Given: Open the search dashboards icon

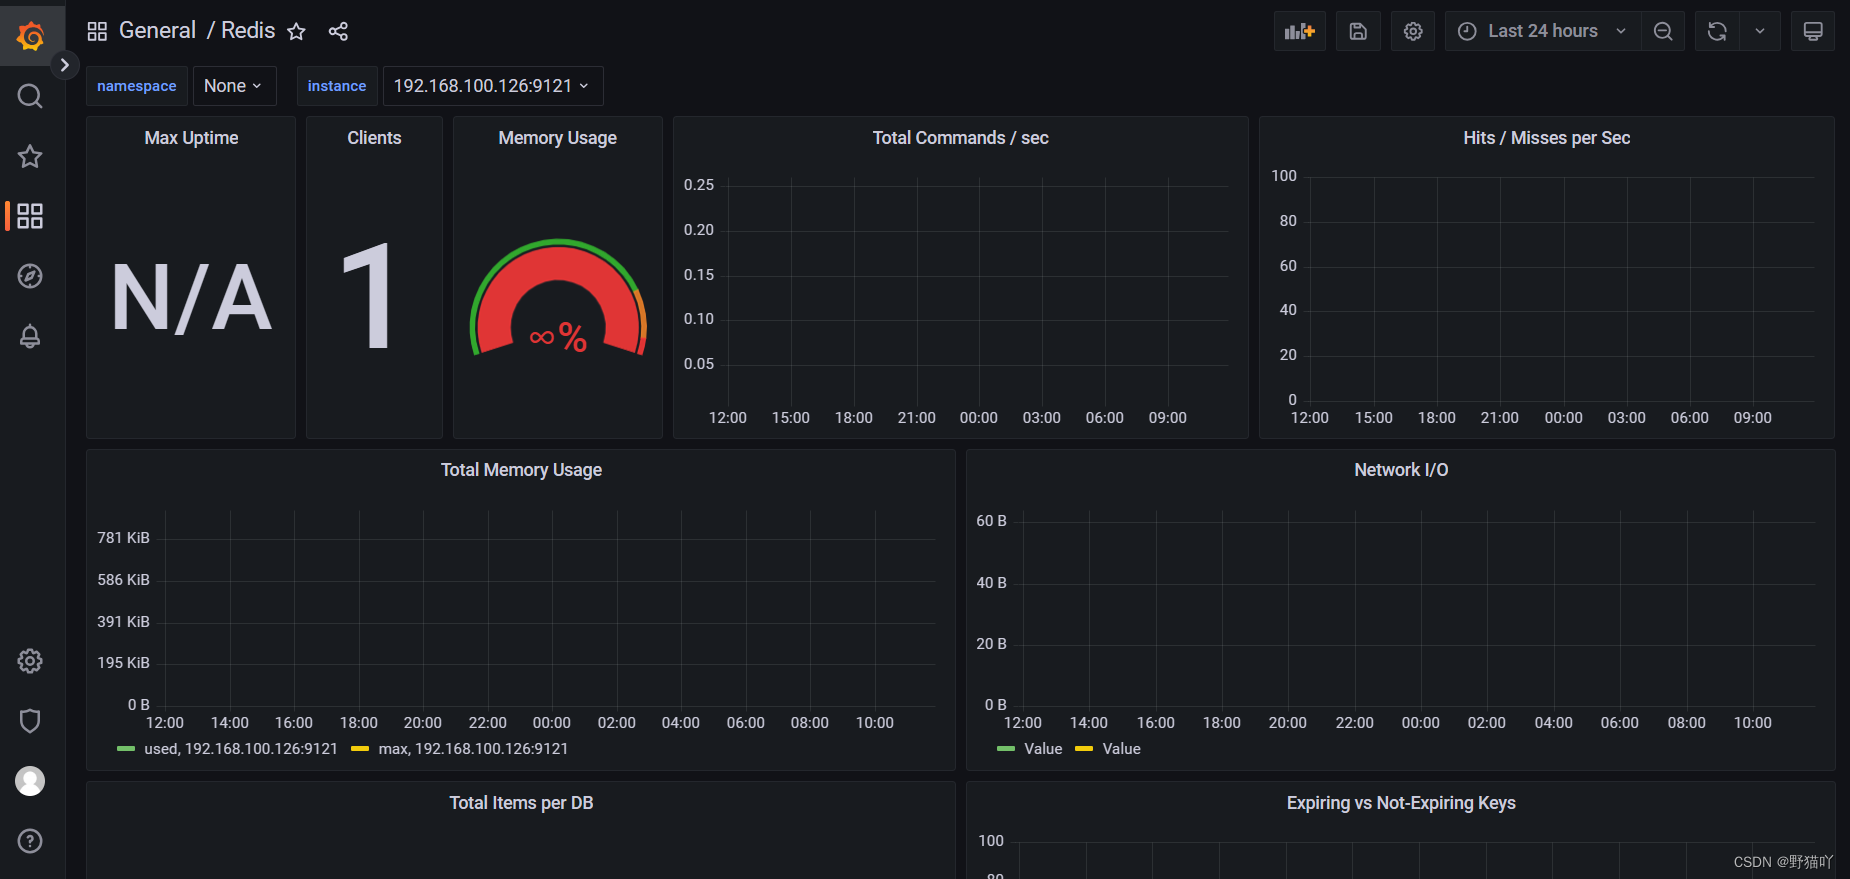Looking at the screenshot, I should (x=30, y=96).
